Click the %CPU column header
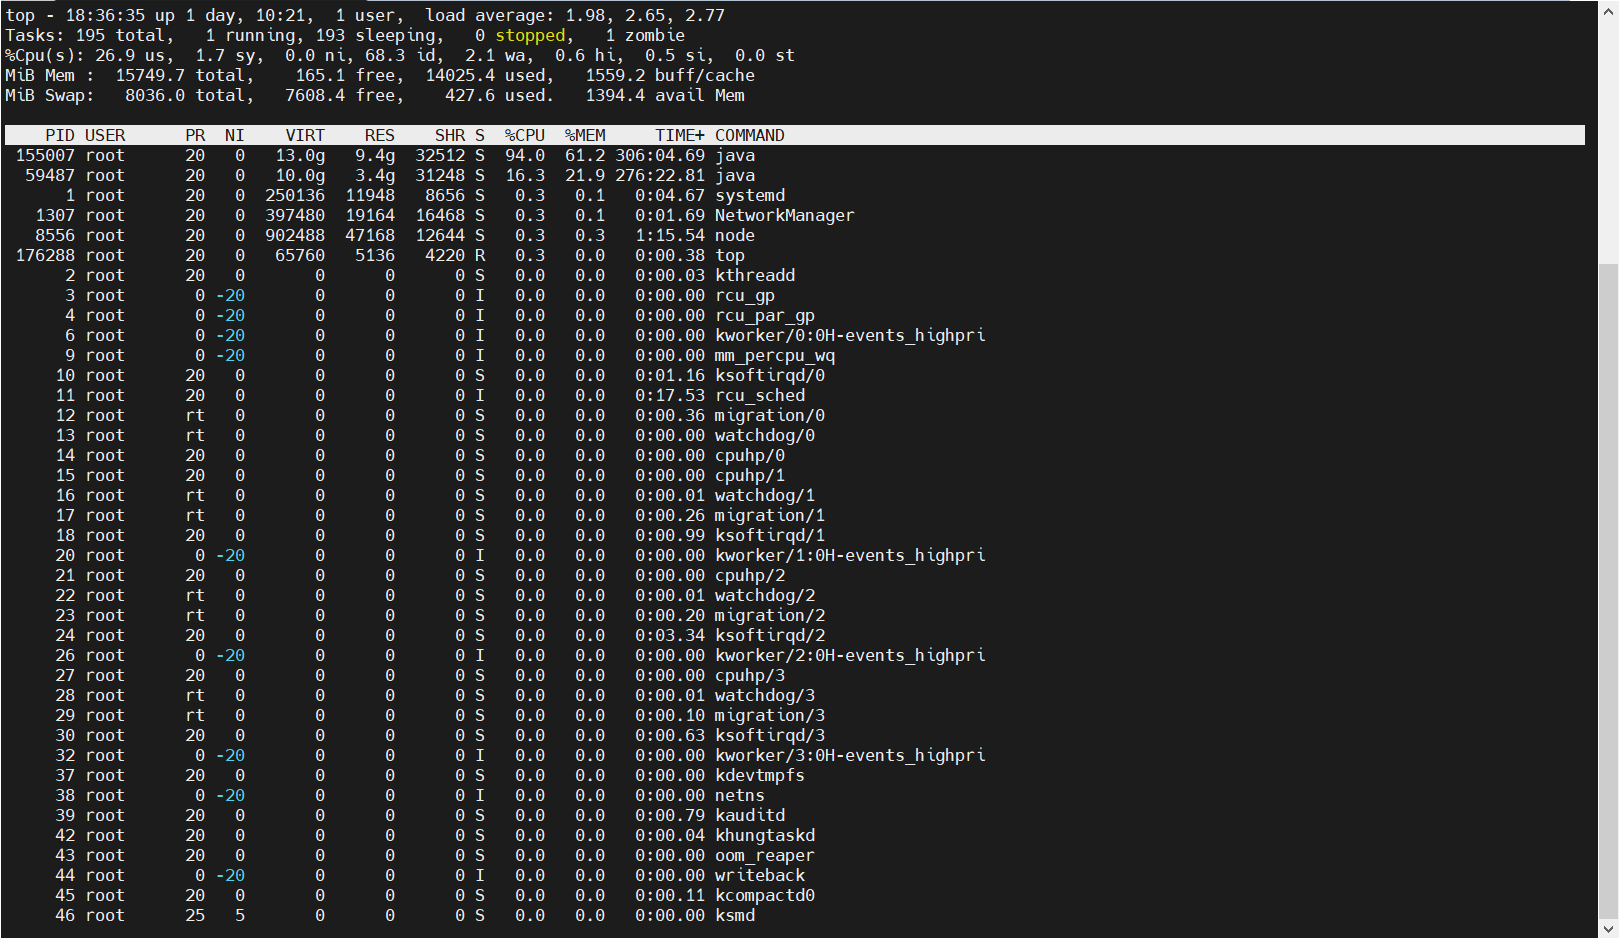 pyautogui.click(x=525, y=135)
